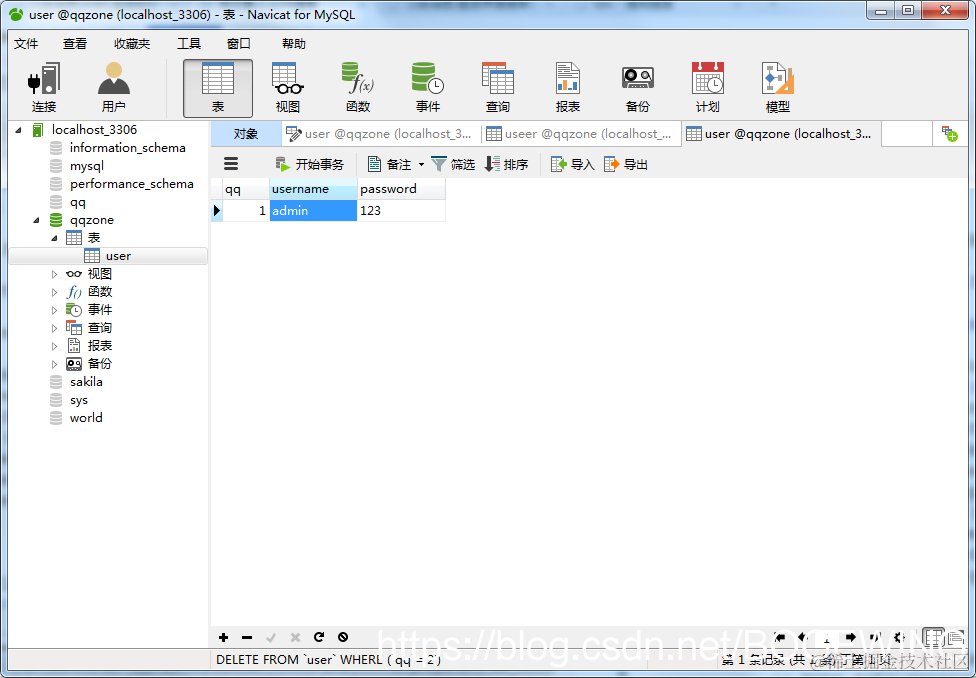Viewport: 976px width, 678px height.
Task: Switch to the first user @qqzone design tab
Action: coord(382,134)
